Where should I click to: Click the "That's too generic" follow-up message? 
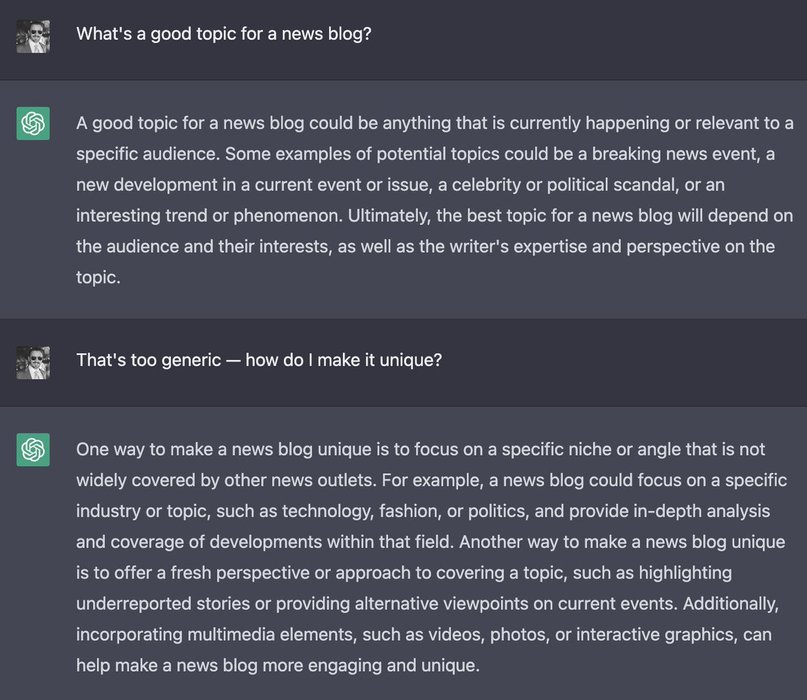coord(259,359)
